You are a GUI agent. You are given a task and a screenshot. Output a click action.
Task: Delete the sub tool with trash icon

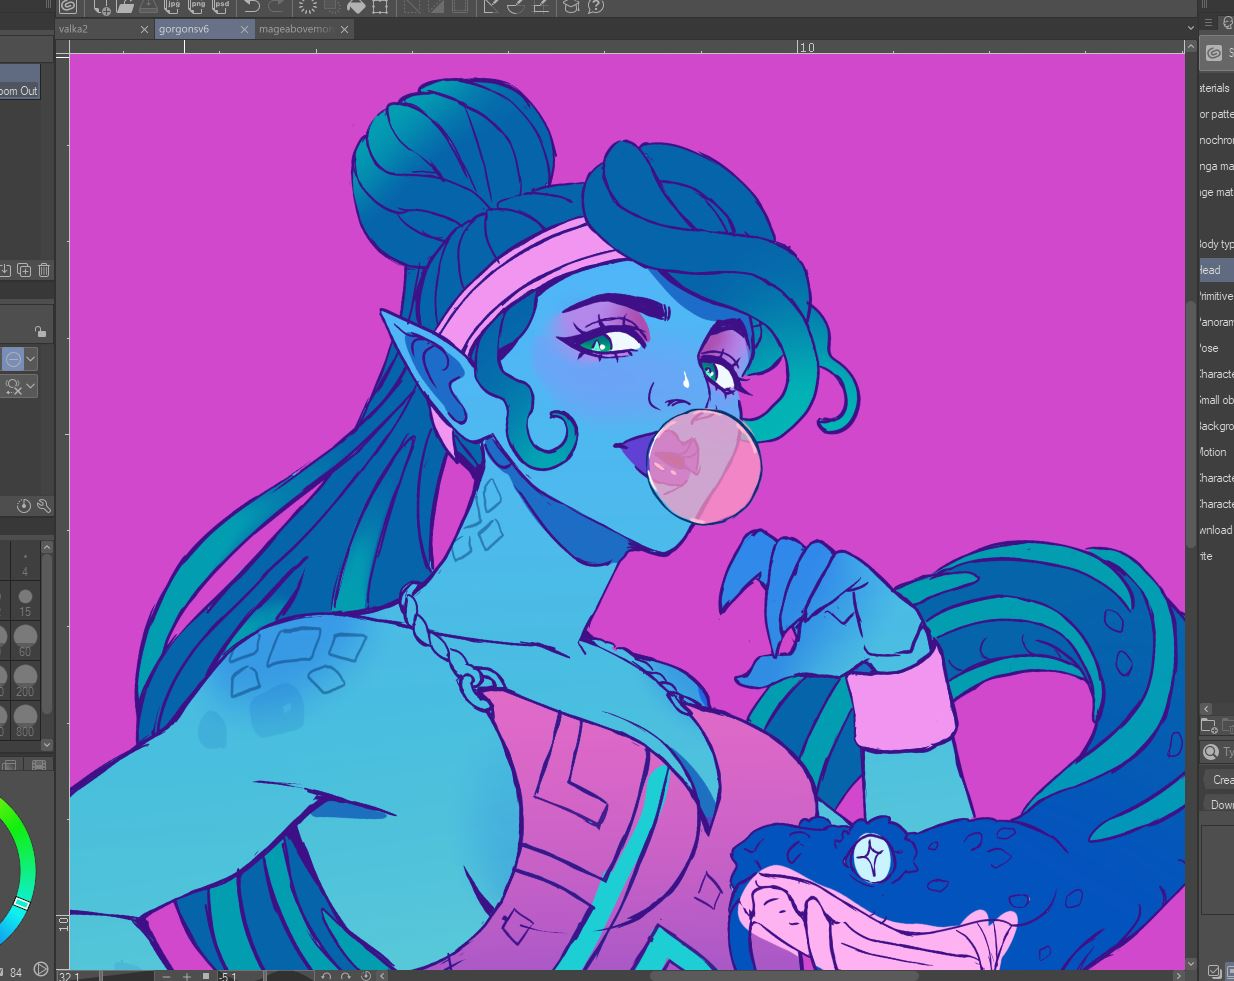pos(44,270)
